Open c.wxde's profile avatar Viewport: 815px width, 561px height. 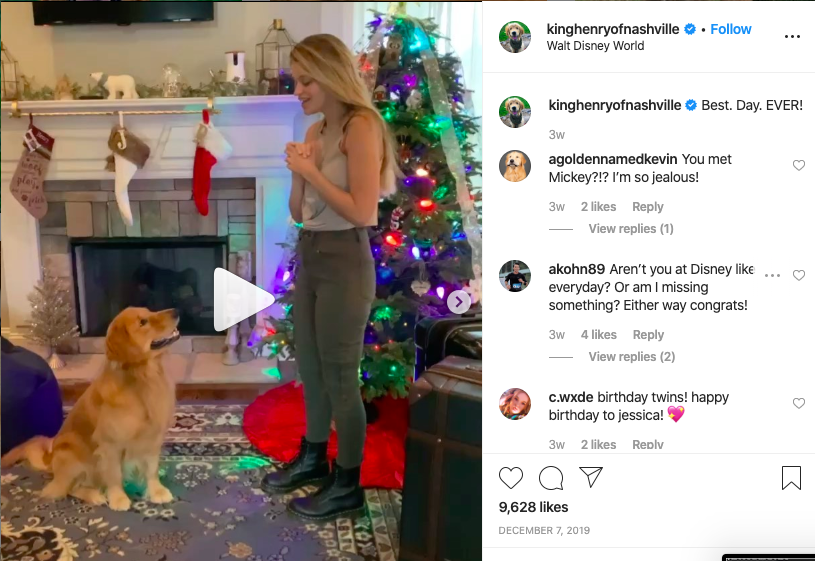515,403
